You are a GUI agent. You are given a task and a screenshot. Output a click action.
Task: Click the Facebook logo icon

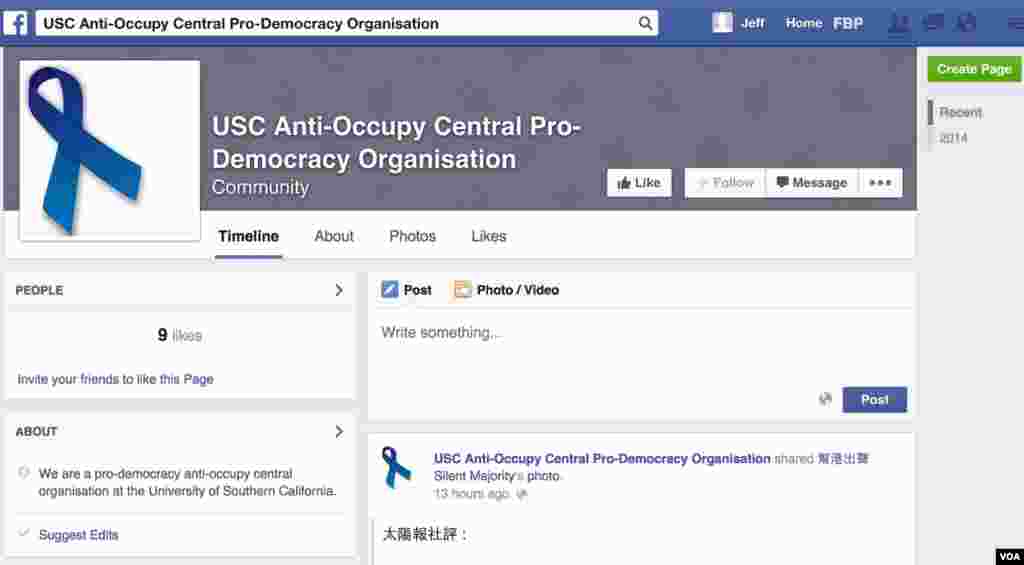tap(15, 23)
